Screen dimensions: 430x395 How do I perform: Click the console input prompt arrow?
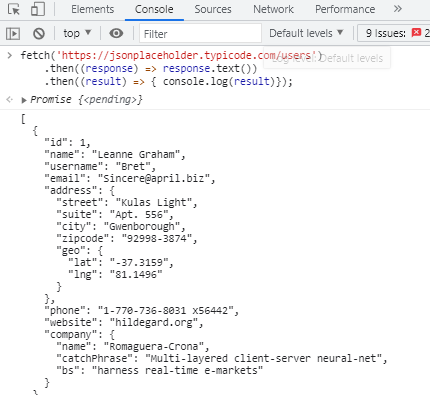(x=10, y=55)
